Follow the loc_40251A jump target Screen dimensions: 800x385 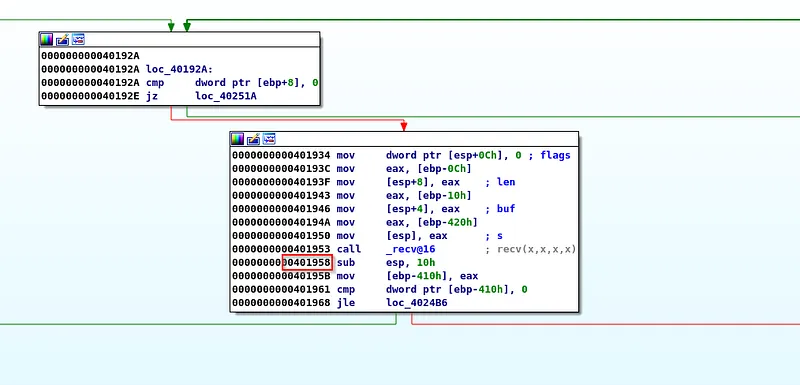tap(226, 96)
